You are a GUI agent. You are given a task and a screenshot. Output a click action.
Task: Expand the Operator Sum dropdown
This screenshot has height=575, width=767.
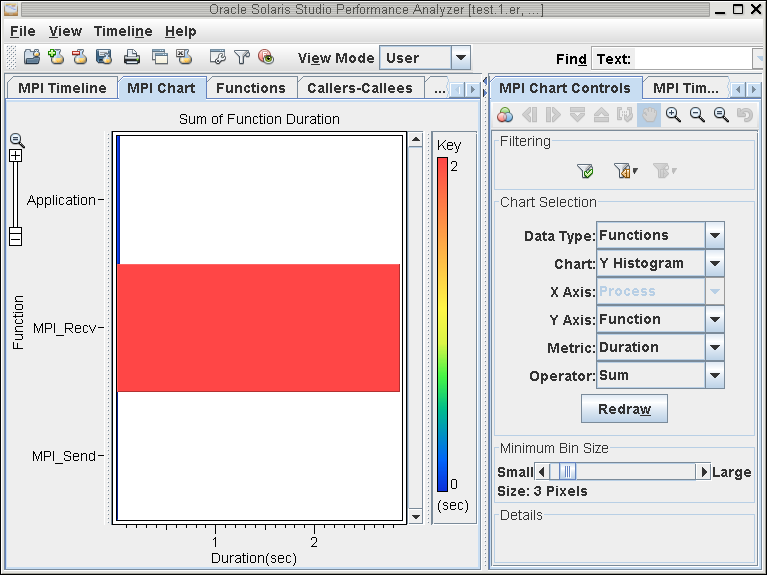coord(715,376)
